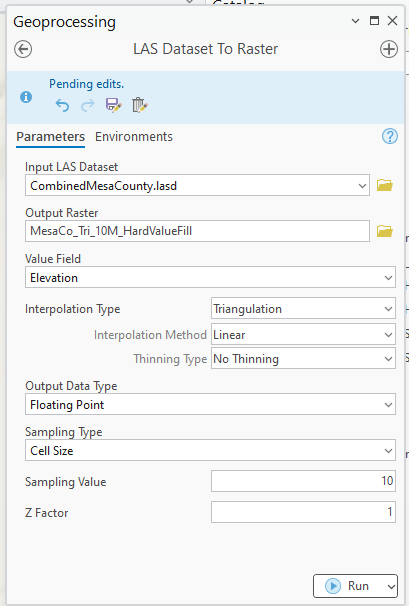Open tool in new tab with plus icon
409x606 pixels.
point(389,49)
